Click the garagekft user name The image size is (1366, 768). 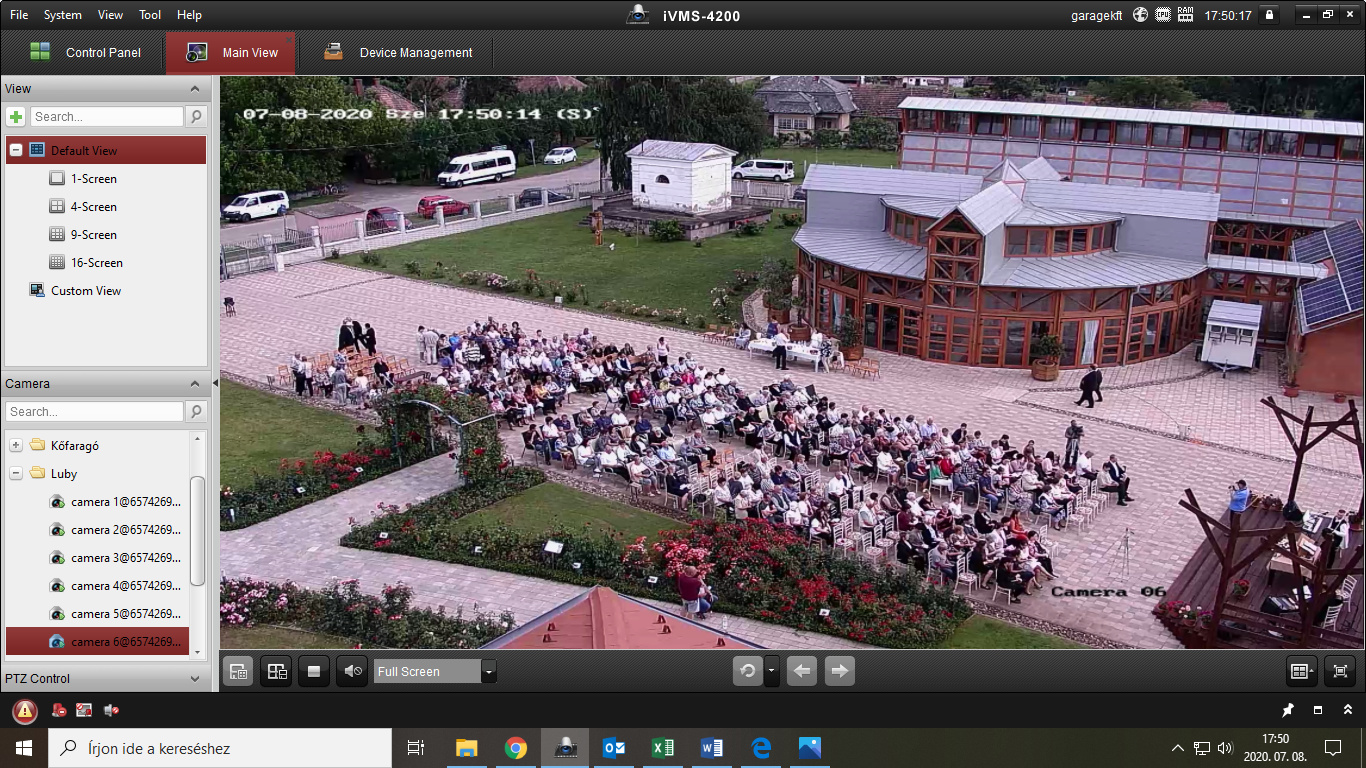point(1097,15)
